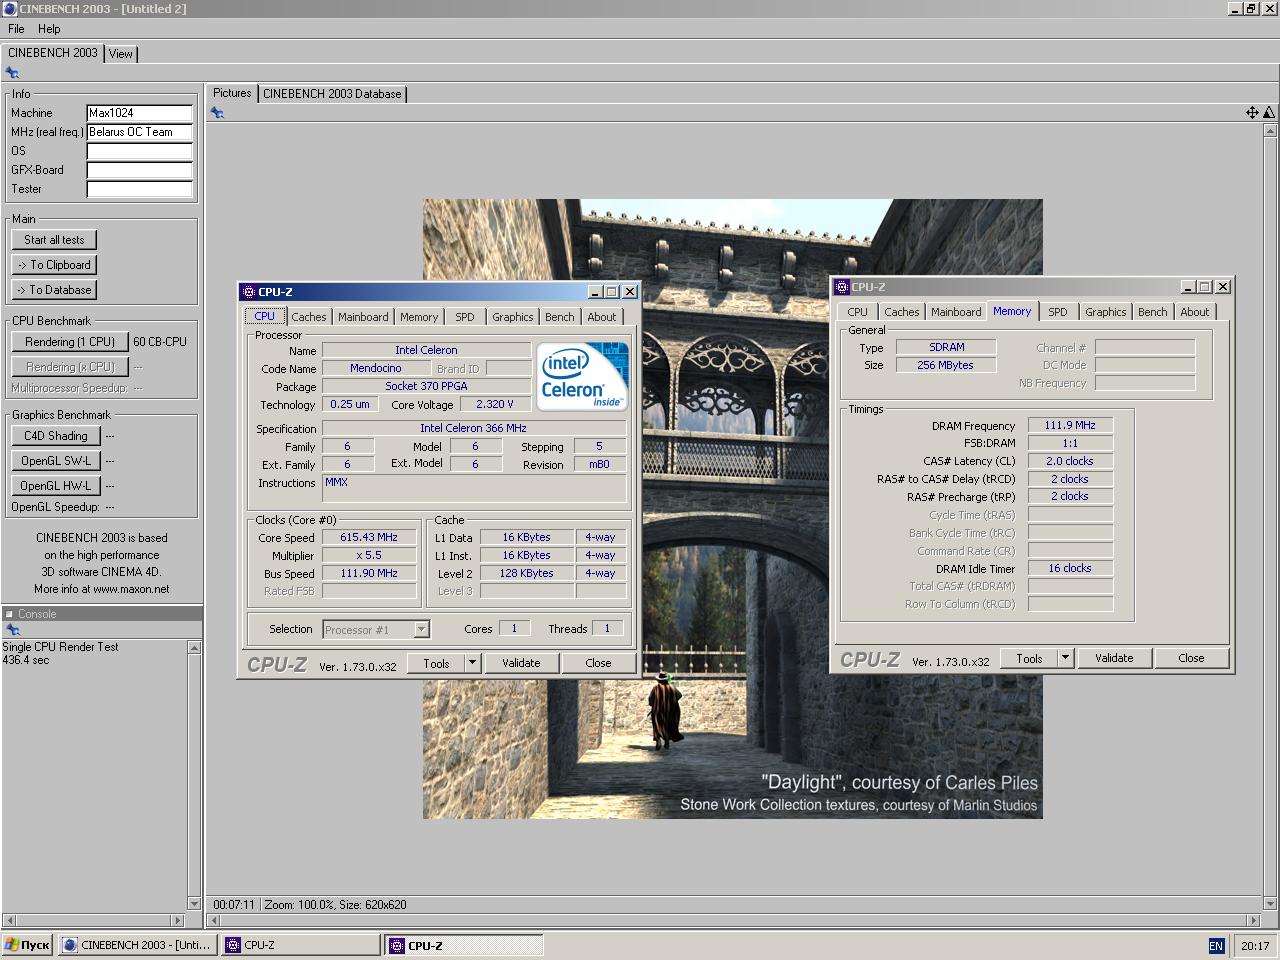Viewport: 1280px width, 960px height.
Task: Click the move arrows icon in picture view
Action: point(1252,113)
